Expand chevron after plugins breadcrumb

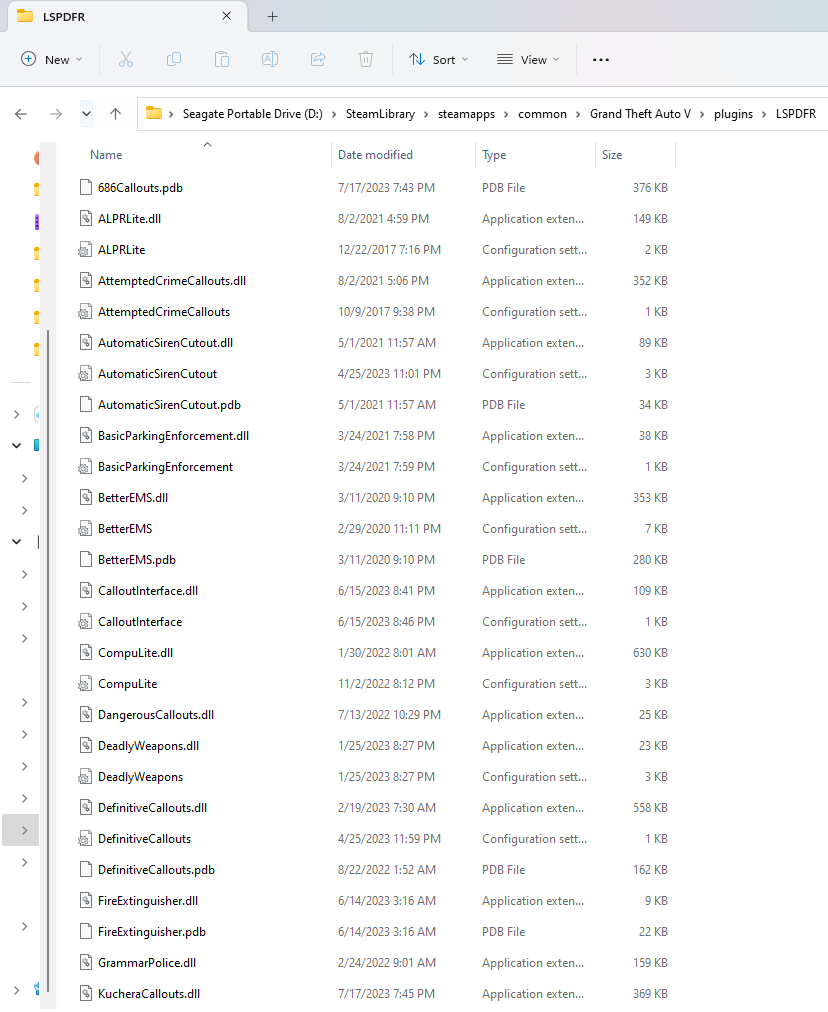(764, 114)
